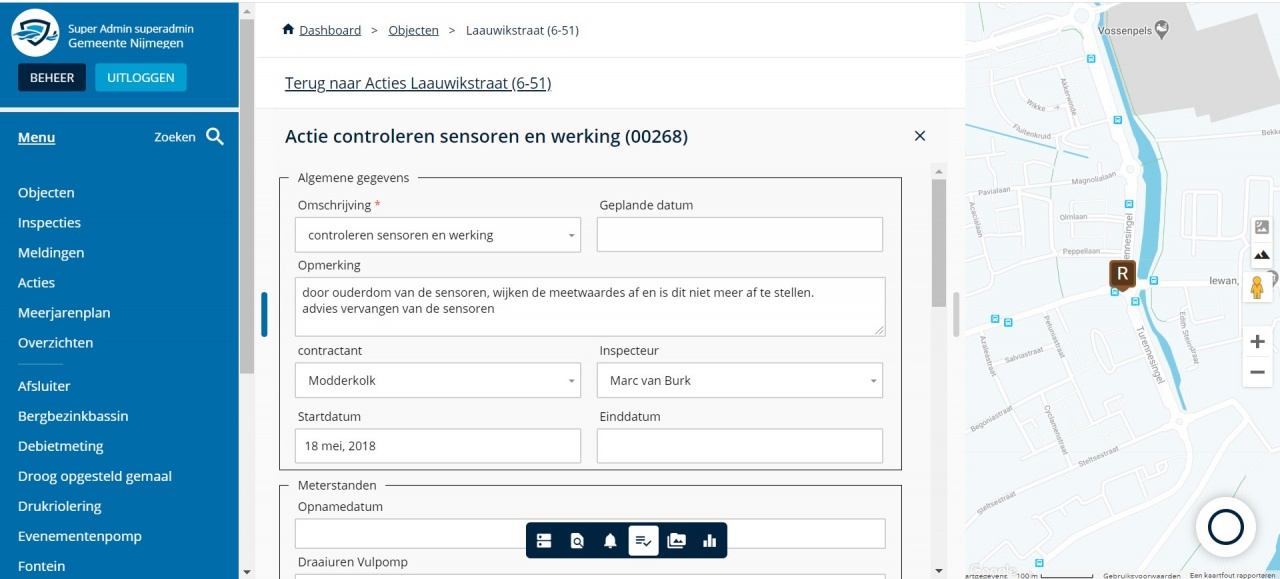Open Meldingen in the sidebar menu
Viewport: 1280px width, 579px height.
click(51, 253)
